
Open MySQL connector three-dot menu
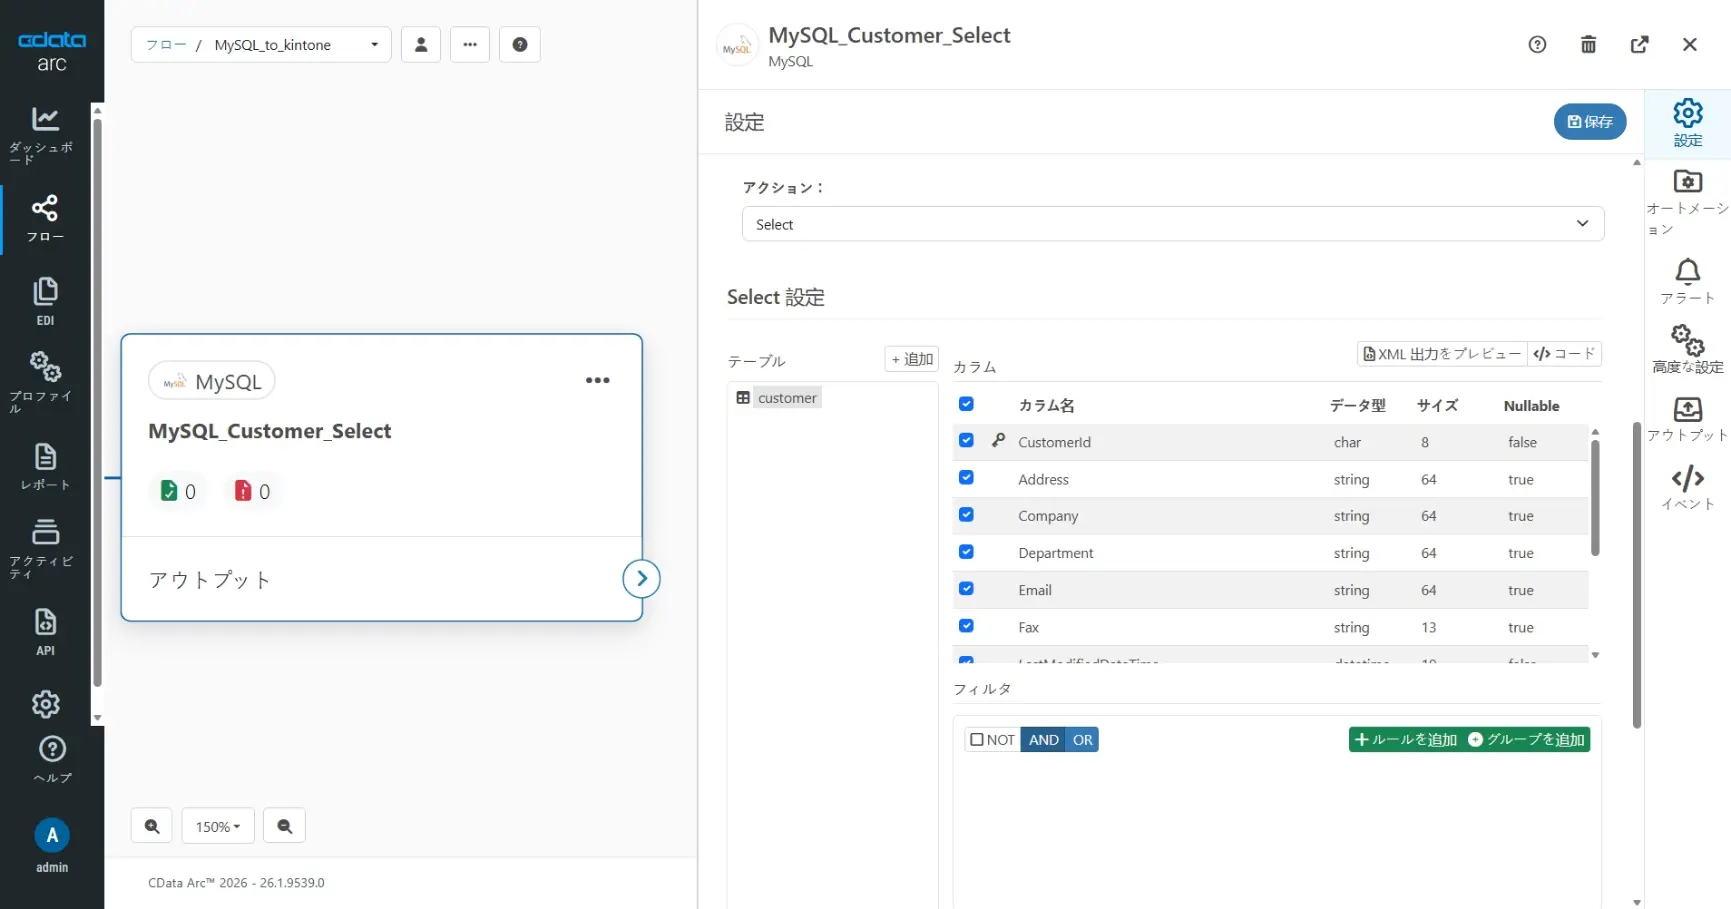pos(597,381)
